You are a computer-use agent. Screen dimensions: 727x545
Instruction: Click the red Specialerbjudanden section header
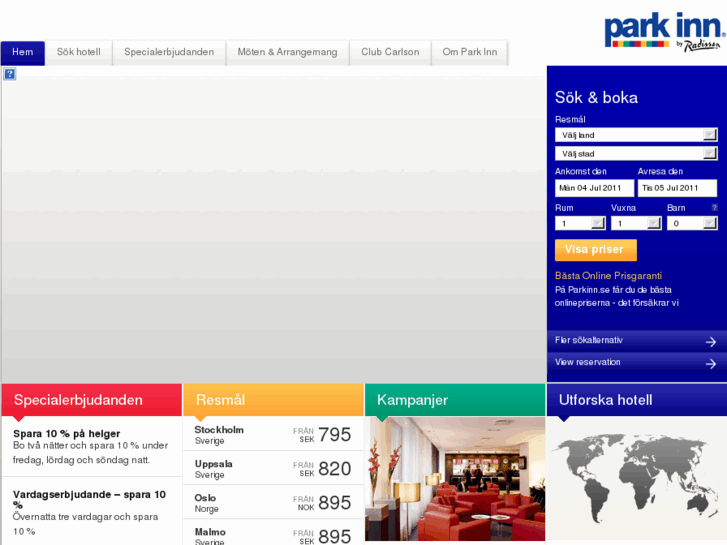coord(92,400)
